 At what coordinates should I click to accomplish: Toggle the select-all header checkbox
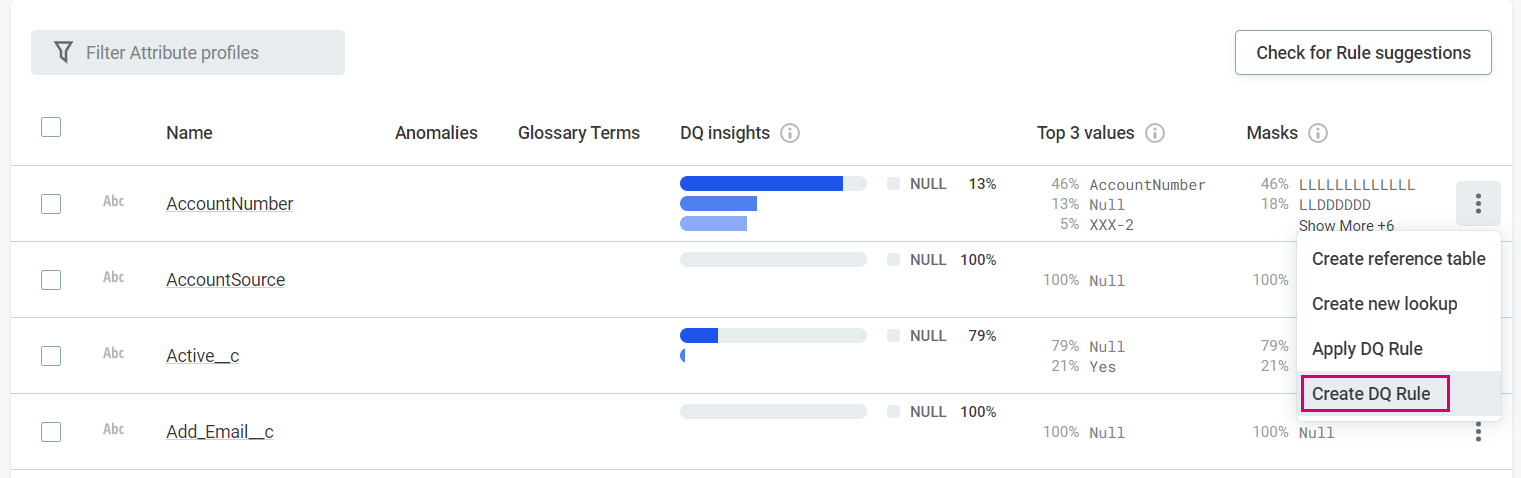(x=51, y=127)
